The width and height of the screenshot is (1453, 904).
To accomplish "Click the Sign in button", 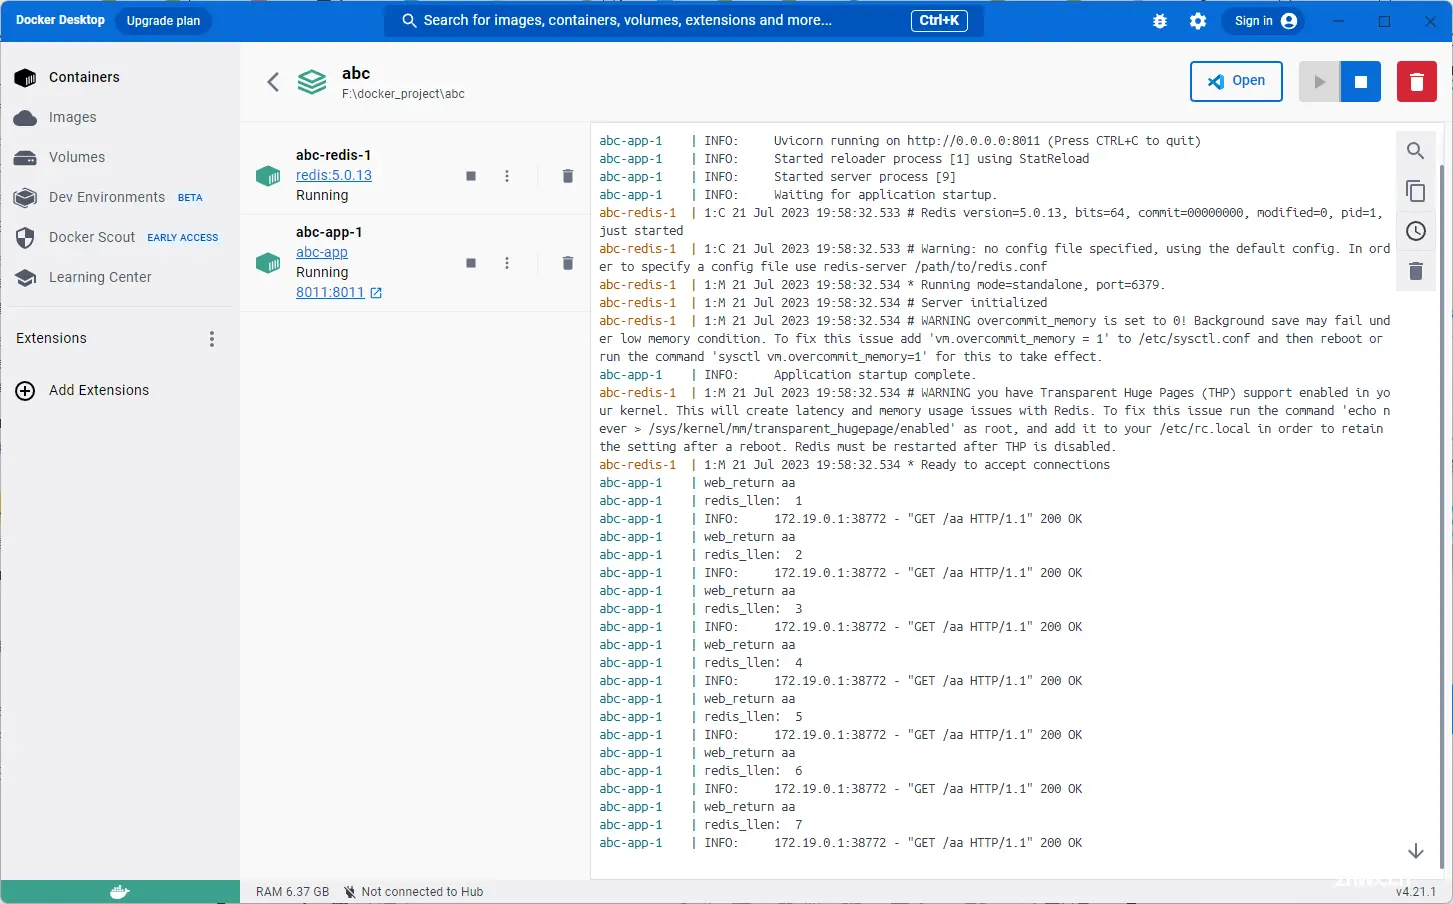I will click(x=1264, y=21).
